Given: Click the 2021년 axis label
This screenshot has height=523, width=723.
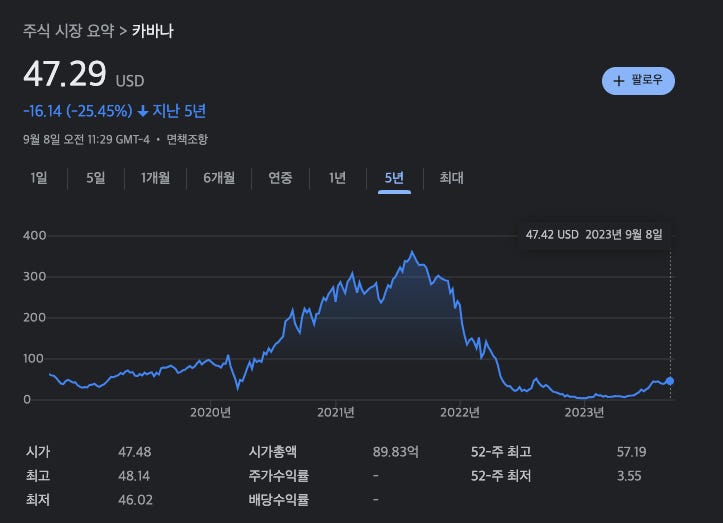Looking at the screenshot, I should click(x=336, y=412).
